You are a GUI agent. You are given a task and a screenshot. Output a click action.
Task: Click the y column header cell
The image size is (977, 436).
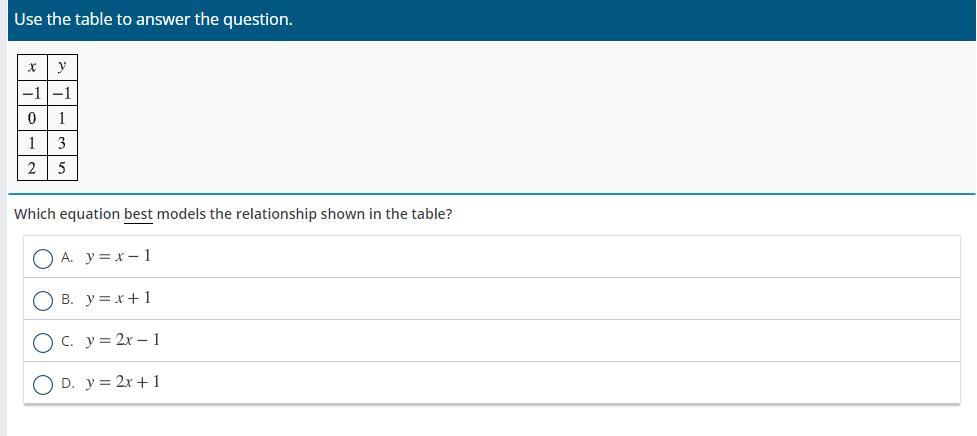click(62, 67)
